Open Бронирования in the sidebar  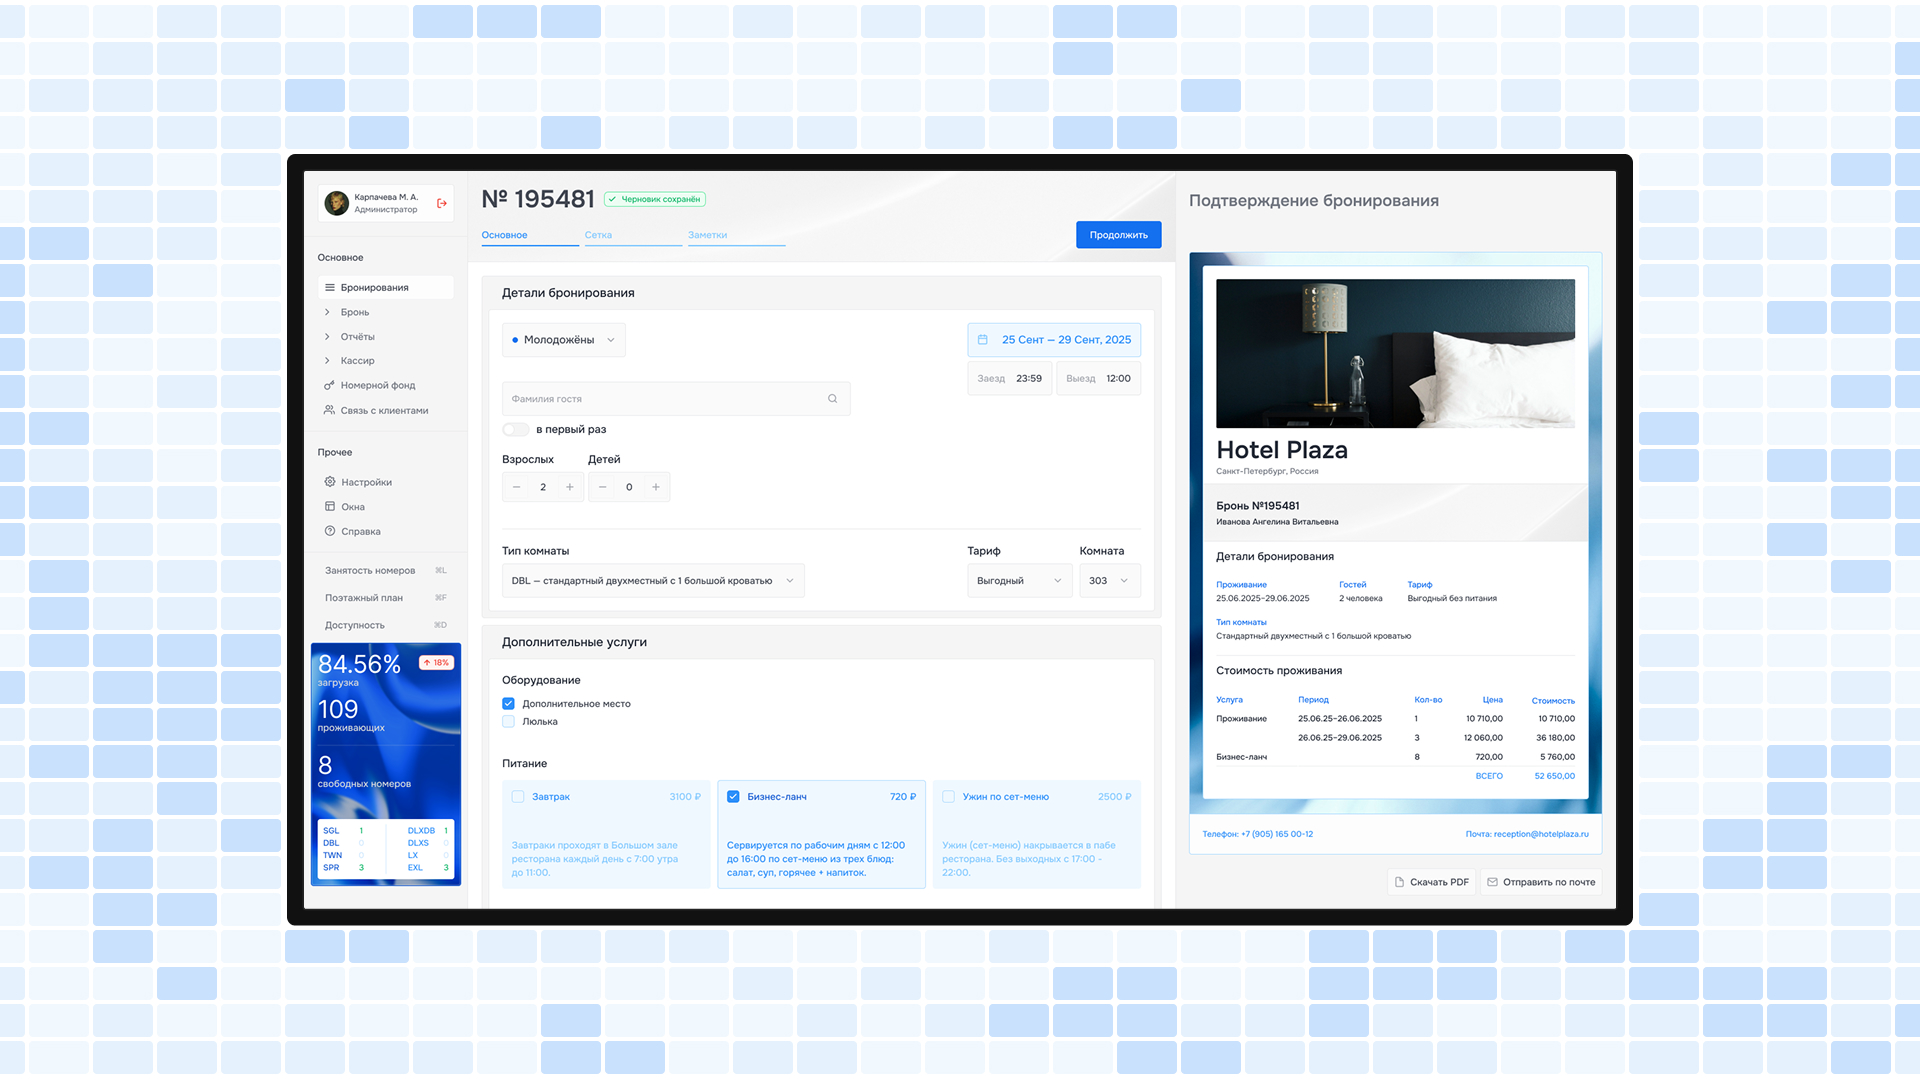click(385, 287)
